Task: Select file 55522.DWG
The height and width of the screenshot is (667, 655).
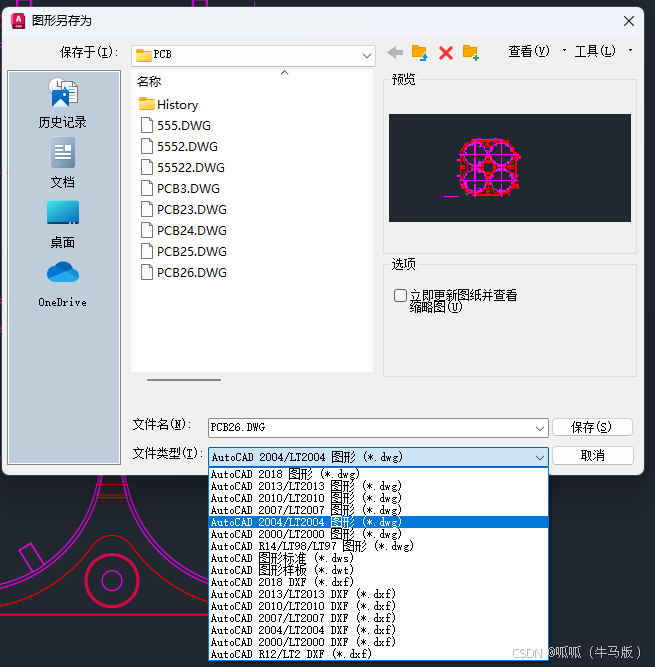Action: pos(183,168)
